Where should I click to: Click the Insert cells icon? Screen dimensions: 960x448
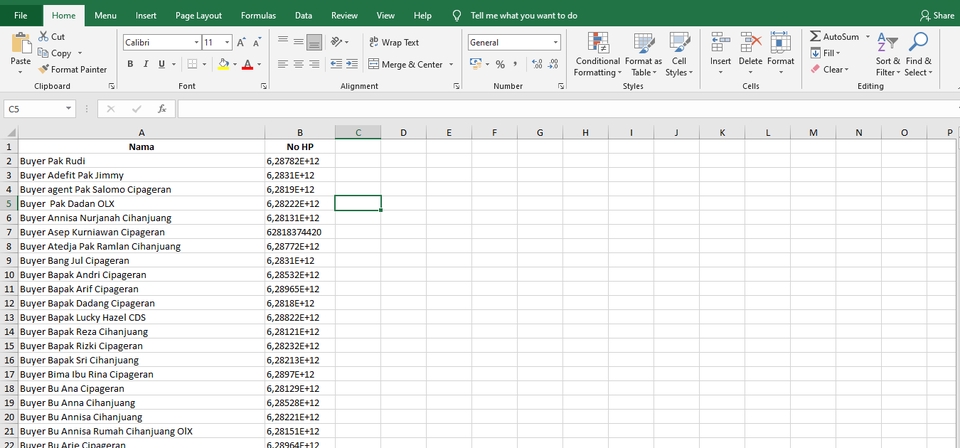[x=721, y=42]
